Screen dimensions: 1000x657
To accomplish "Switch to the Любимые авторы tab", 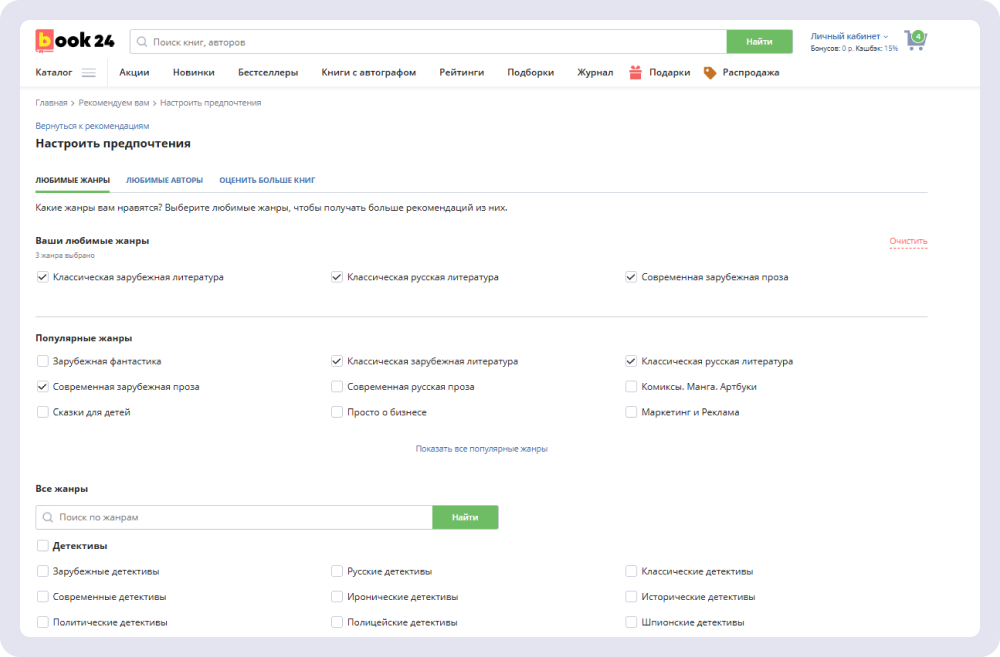I will (164, 180).
